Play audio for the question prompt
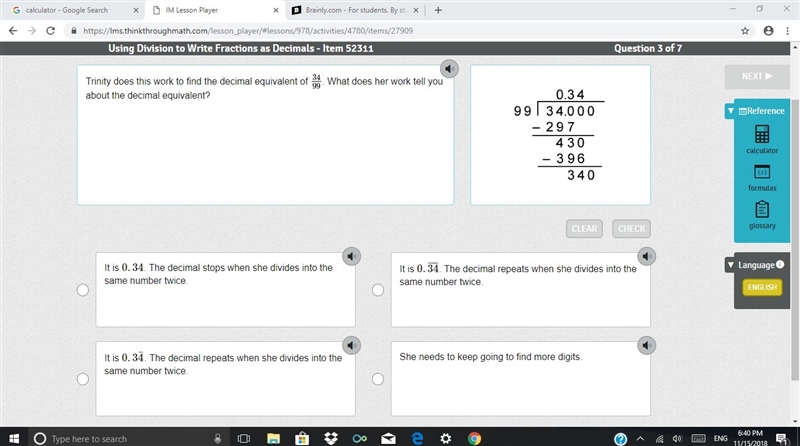 [x=449, y=69]
